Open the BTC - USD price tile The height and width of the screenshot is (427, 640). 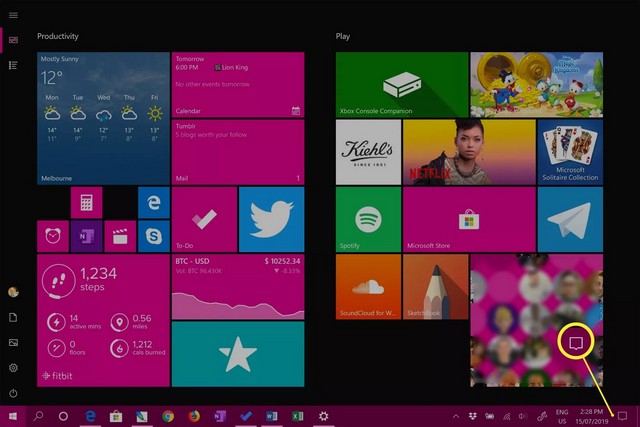point(238,287)
